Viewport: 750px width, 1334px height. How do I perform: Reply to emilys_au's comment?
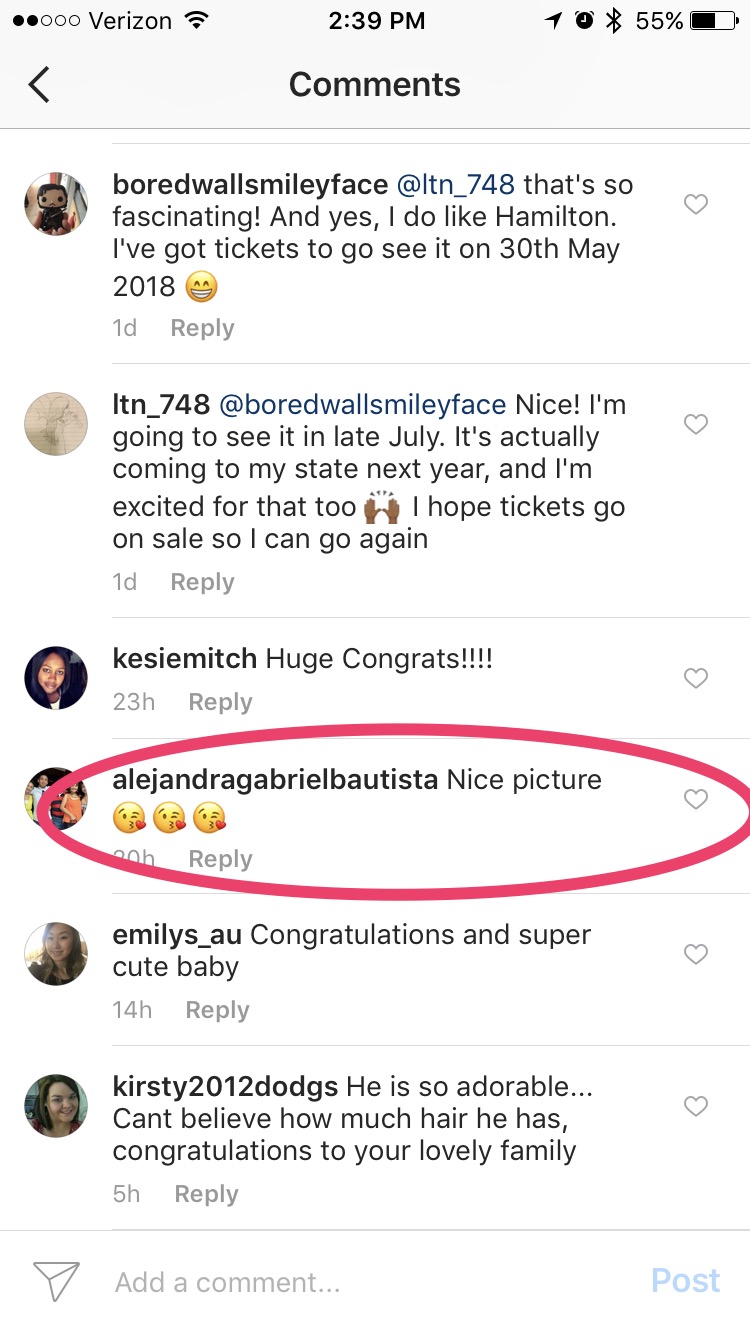[217, 1010]
